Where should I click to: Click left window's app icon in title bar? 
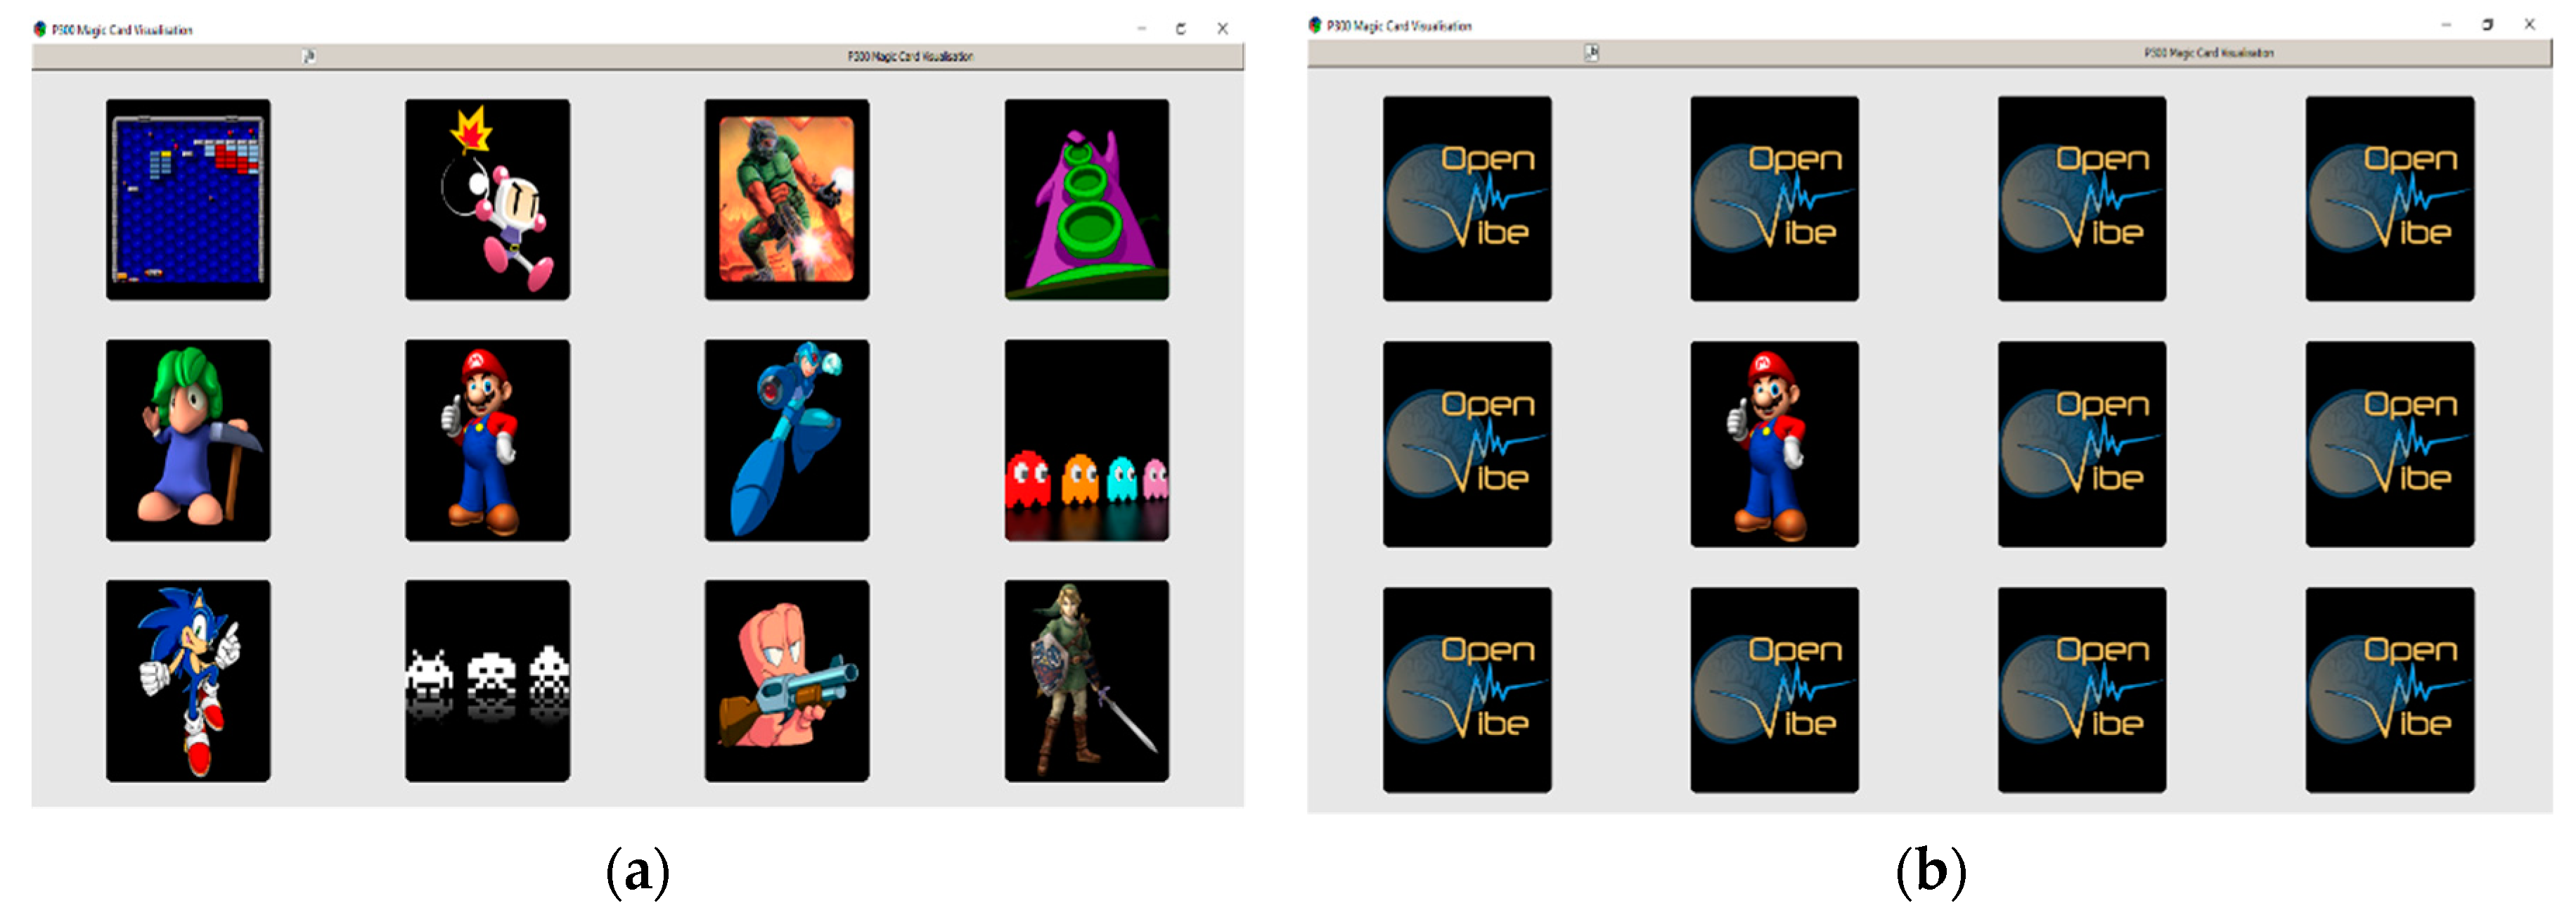pyautogui.click(x=40, y=29)
